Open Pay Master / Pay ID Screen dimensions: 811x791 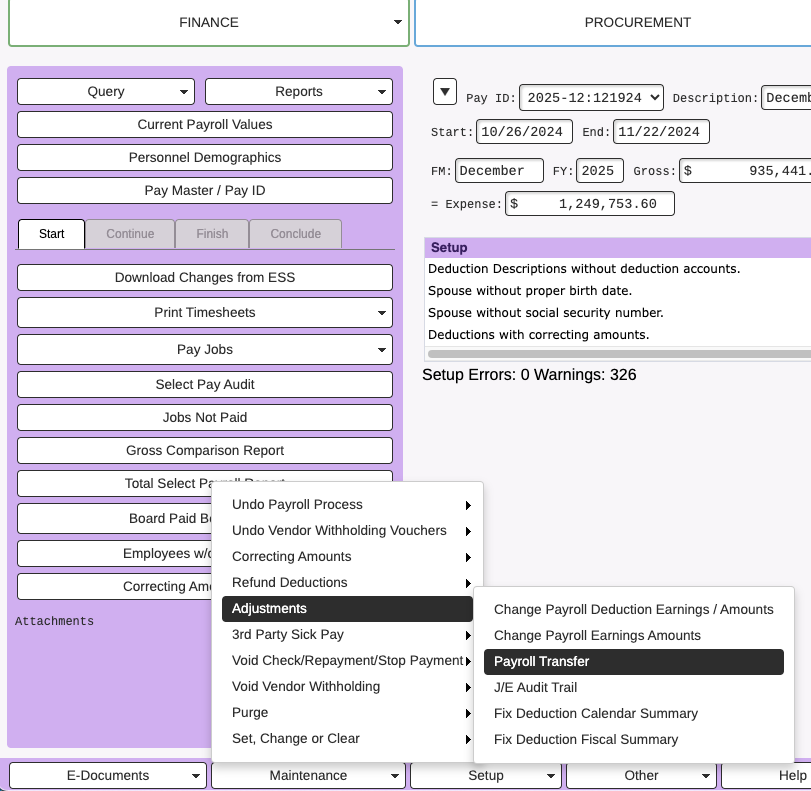coord(205,191)
